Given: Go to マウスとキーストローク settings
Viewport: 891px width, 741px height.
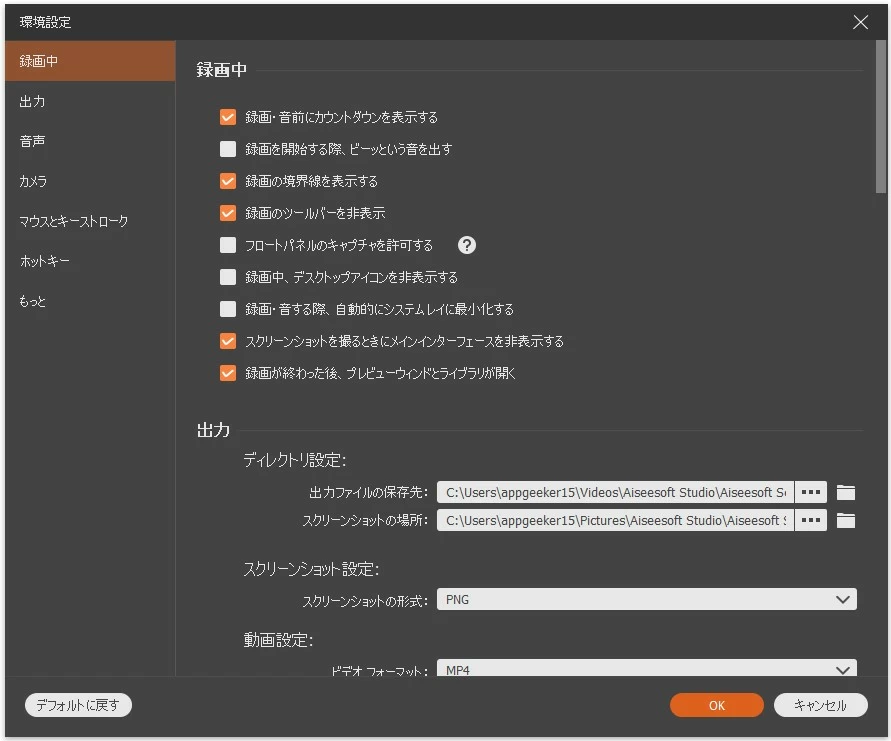Looking at the screenshot, I should (x=74, y=221).
